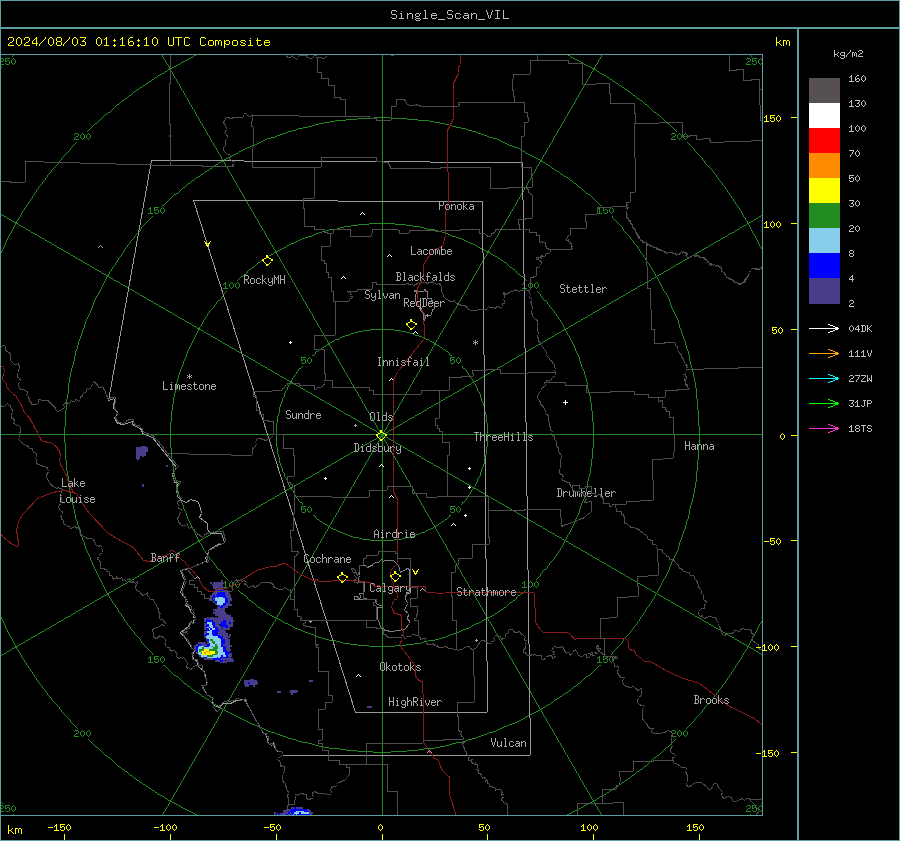The image size is (900, 841).
Task: Click the Single_Scan_VIL title text
Action: pos(449,15)
